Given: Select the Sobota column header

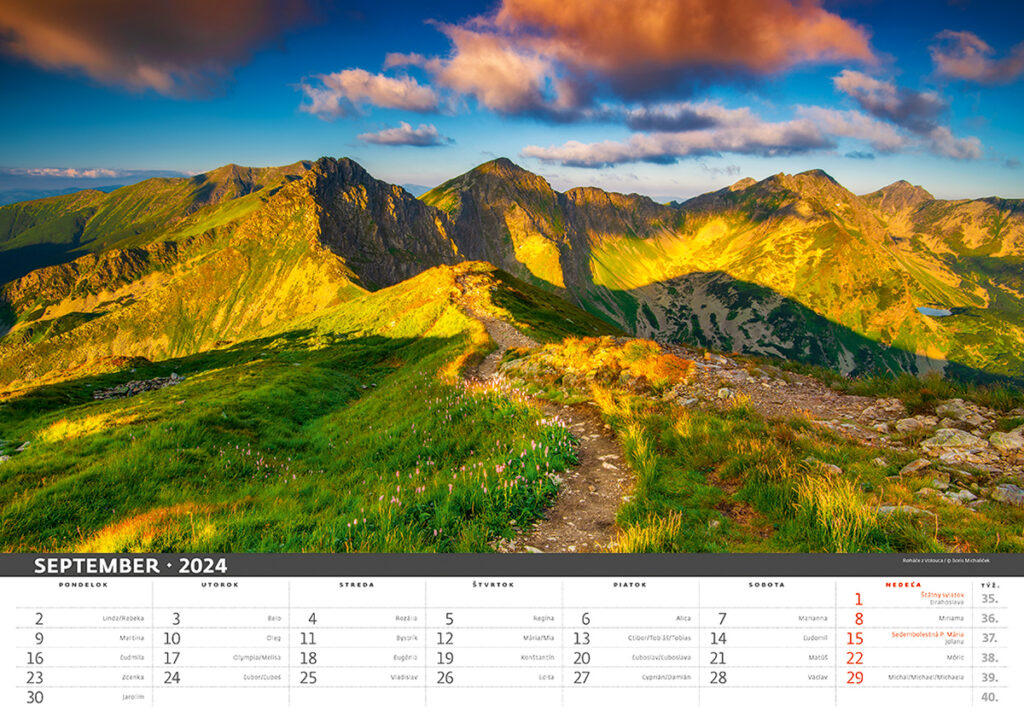Looking at the screenshot, I should coord(766,584).
